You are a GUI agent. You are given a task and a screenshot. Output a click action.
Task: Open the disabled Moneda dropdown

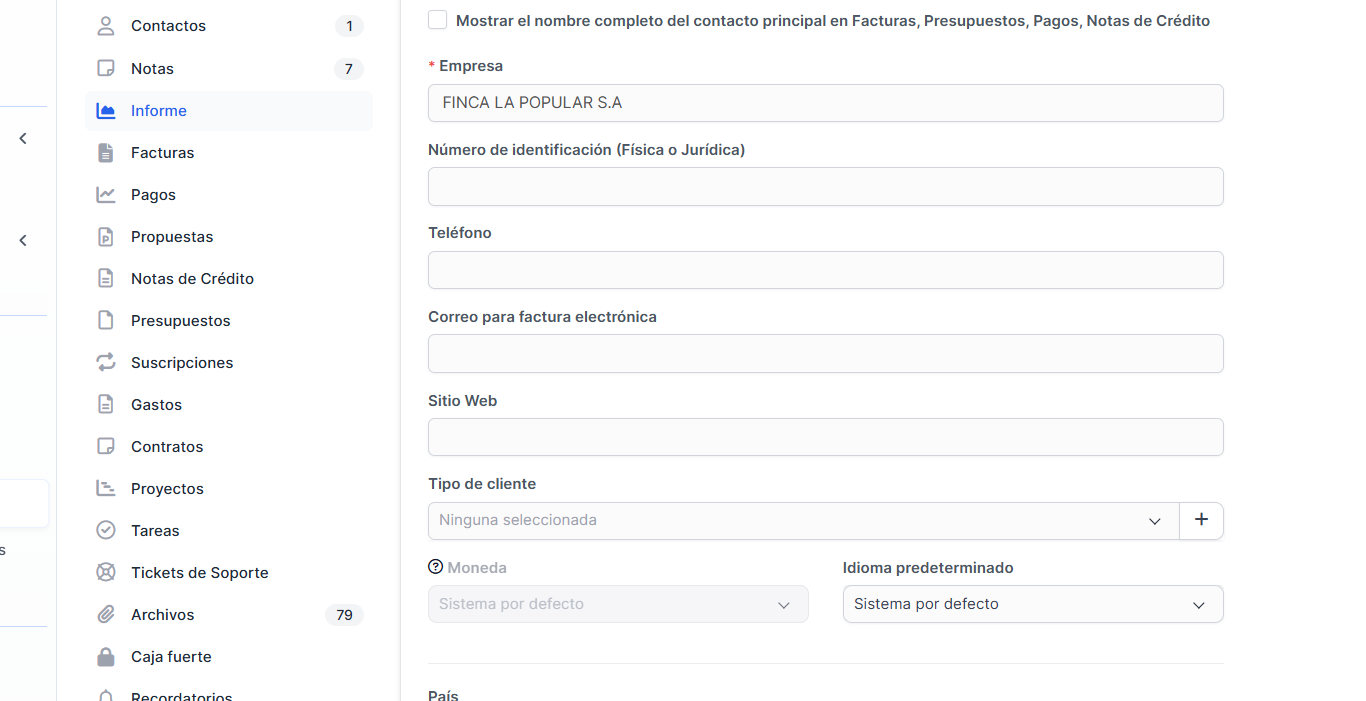617,604
